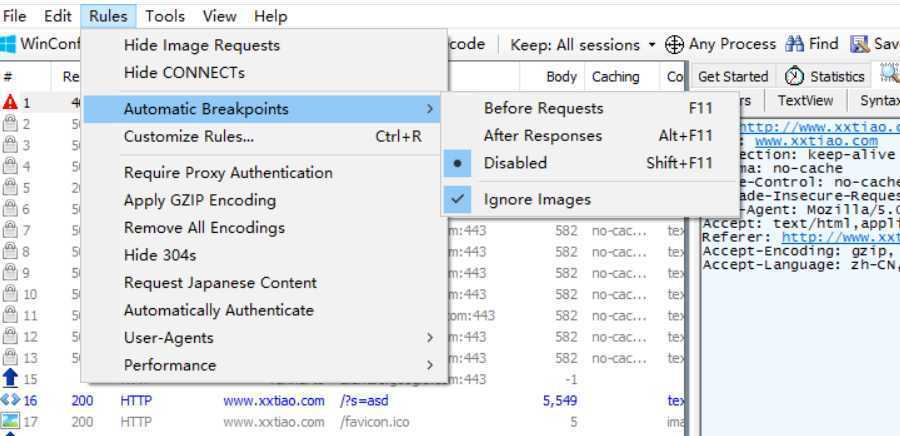Select the favicon.ico image session icon

coord(10,422)
